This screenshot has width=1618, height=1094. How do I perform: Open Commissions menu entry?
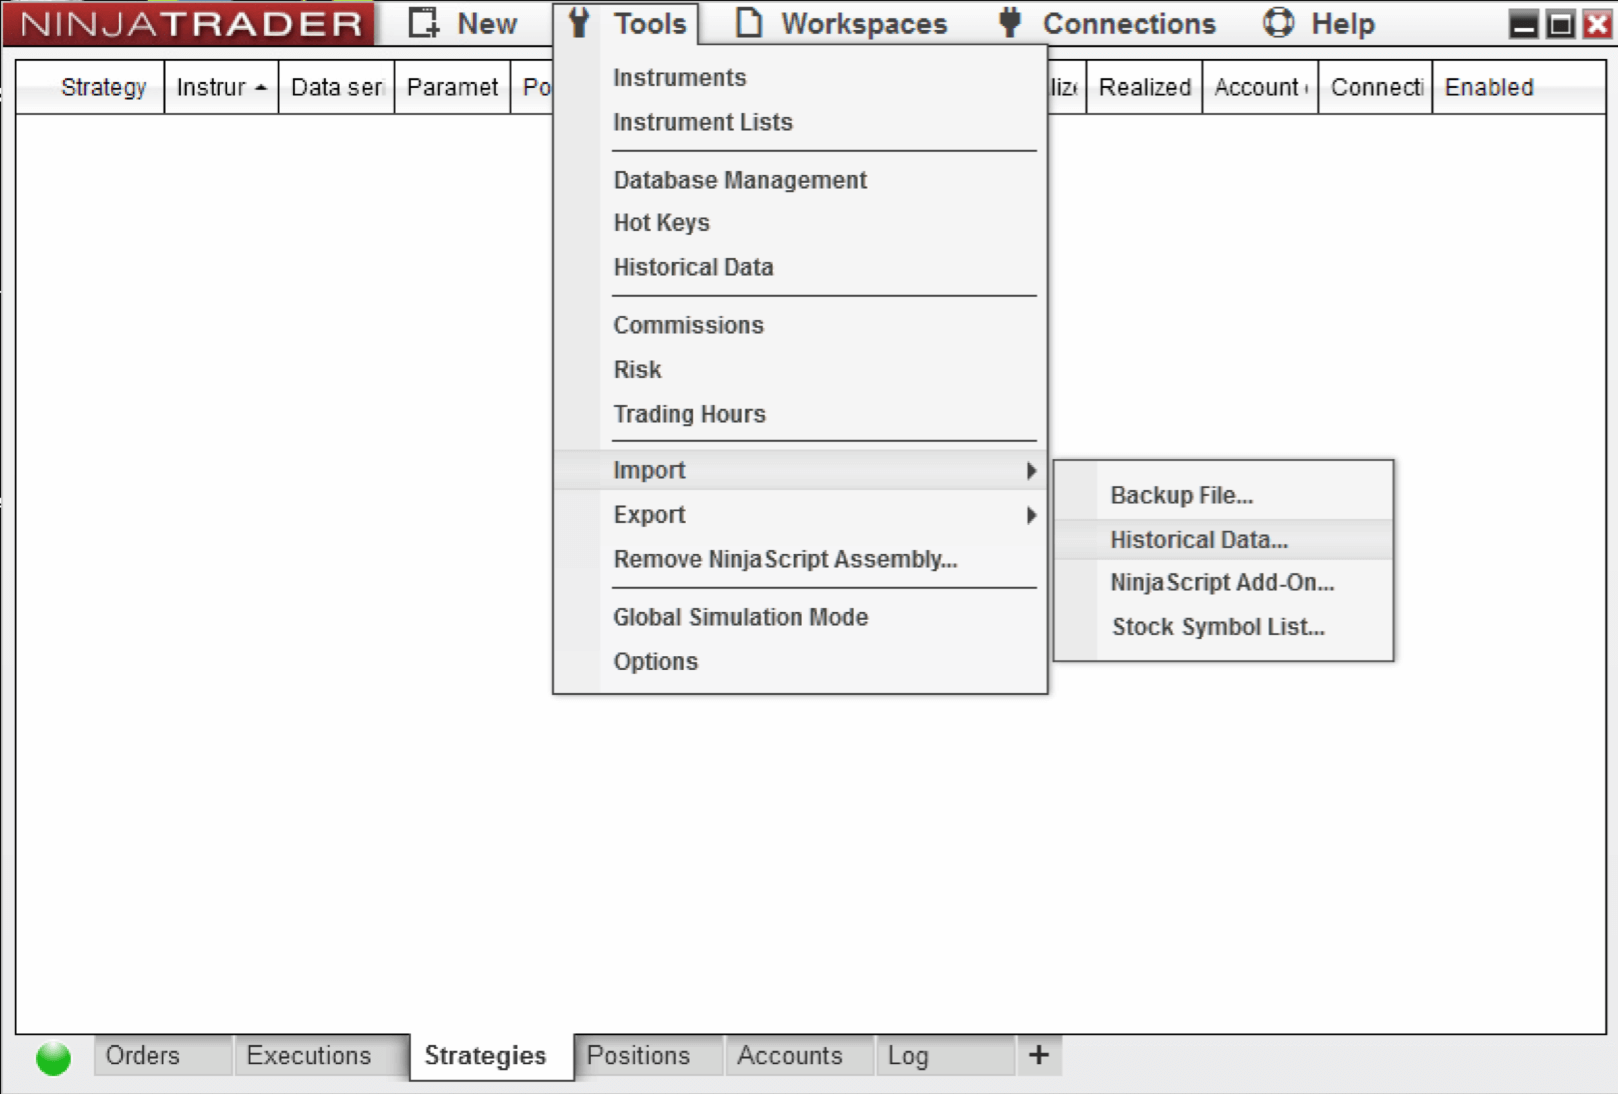(688, 325)
